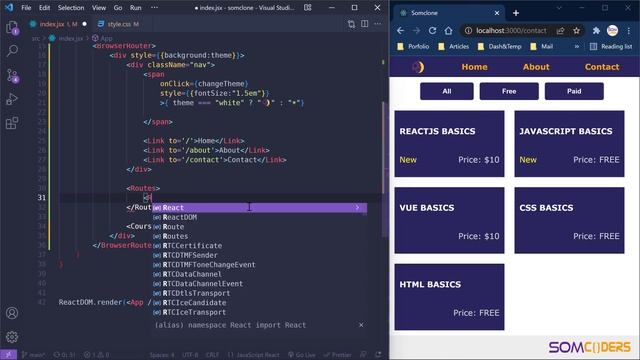
Task: Go back in Chrome browser
Action: tap(400, 31)
